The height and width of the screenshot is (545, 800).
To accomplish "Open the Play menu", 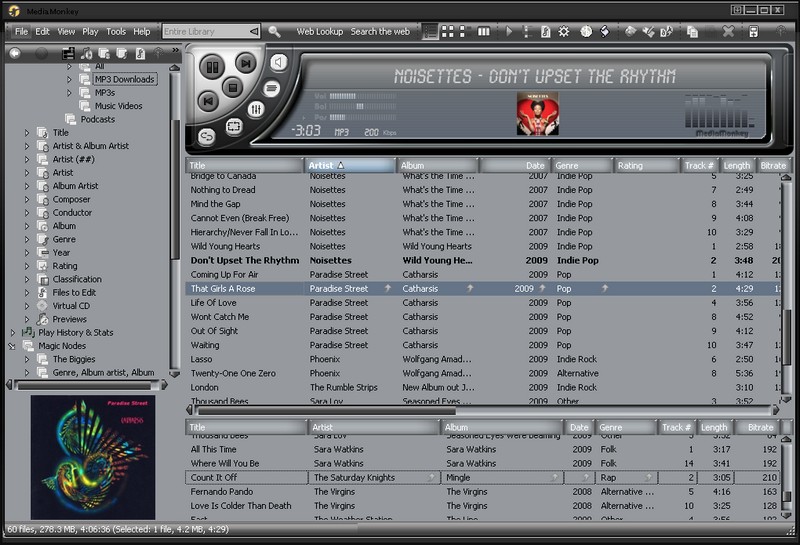I will 91,32.
